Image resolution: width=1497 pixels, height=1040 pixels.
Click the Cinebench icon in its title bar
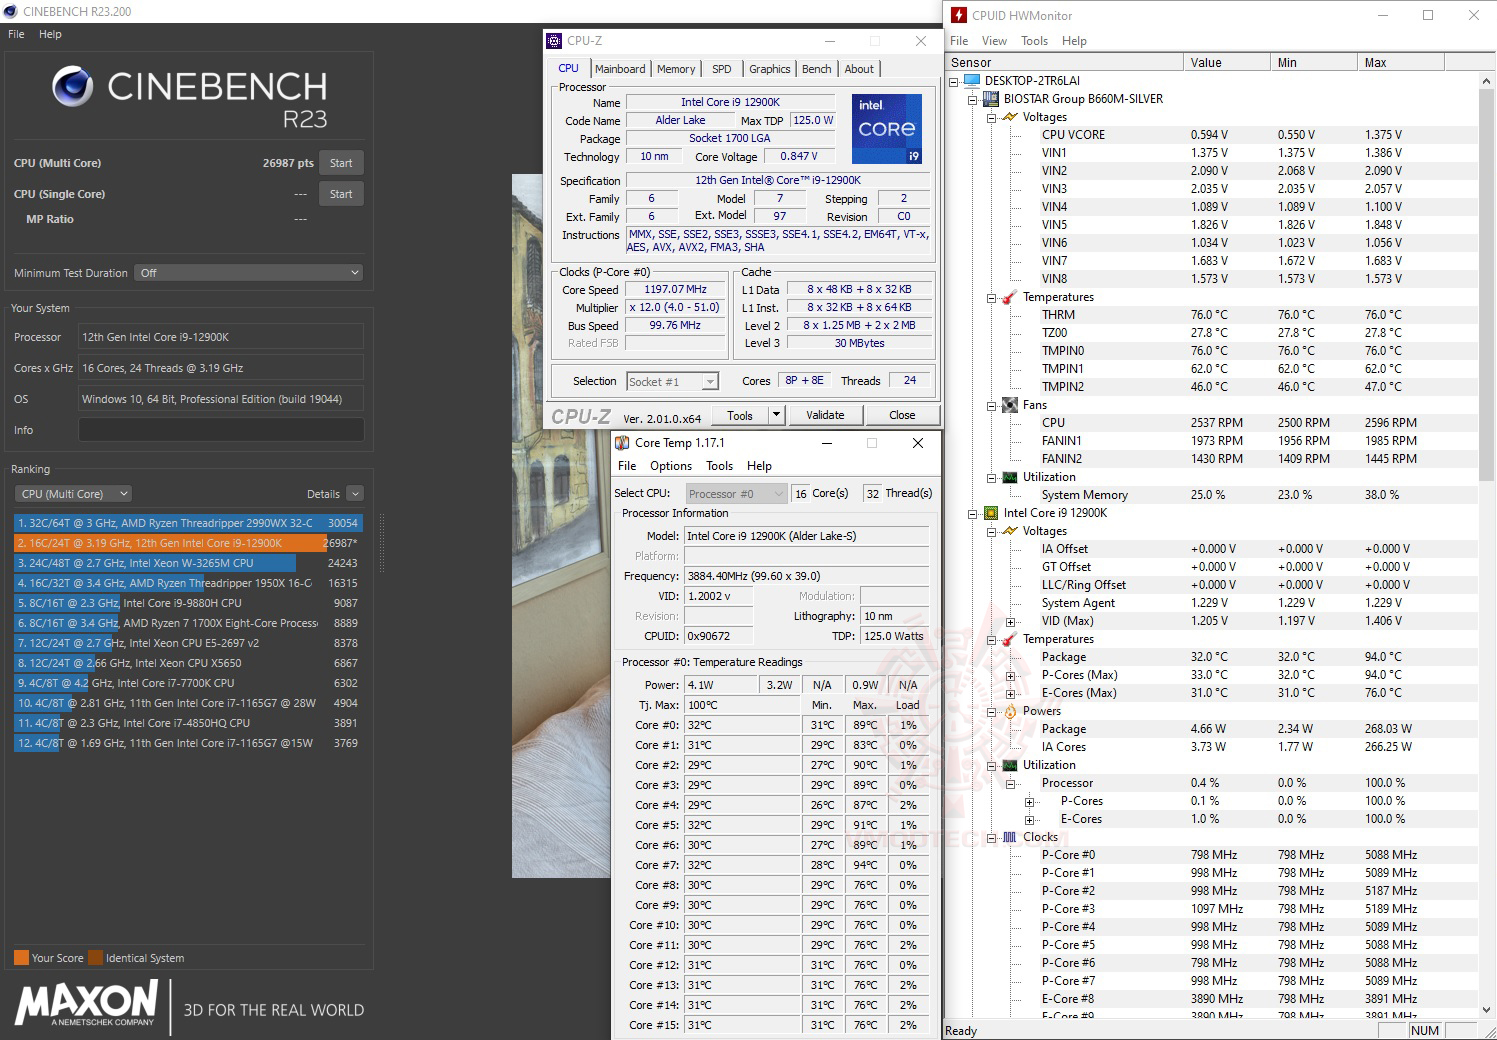[11, 11]
